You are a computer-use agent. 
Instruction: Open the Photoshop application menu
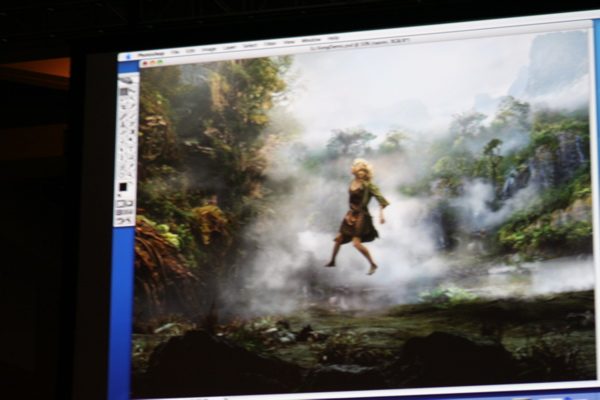click(x=152, y=54)
